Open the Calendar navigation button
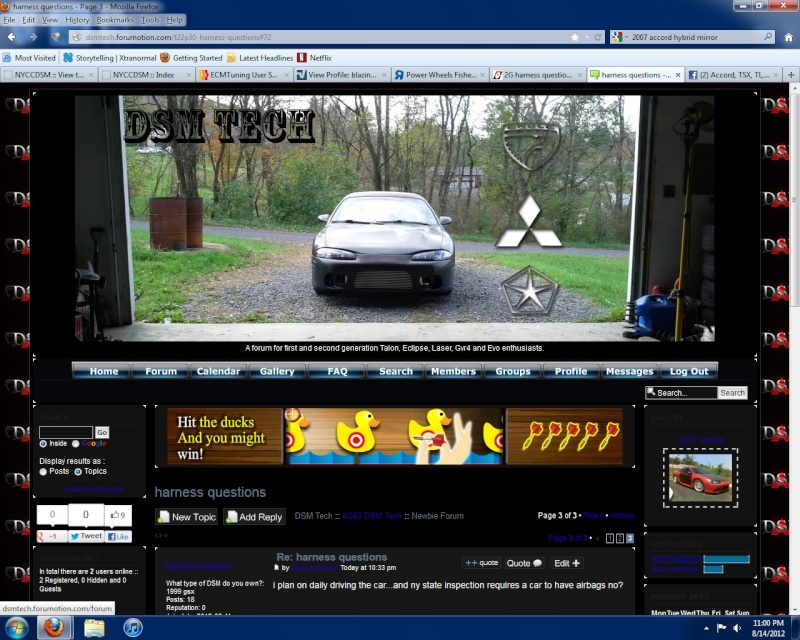This screenshot has height=640, width=800. pos(218,371)
